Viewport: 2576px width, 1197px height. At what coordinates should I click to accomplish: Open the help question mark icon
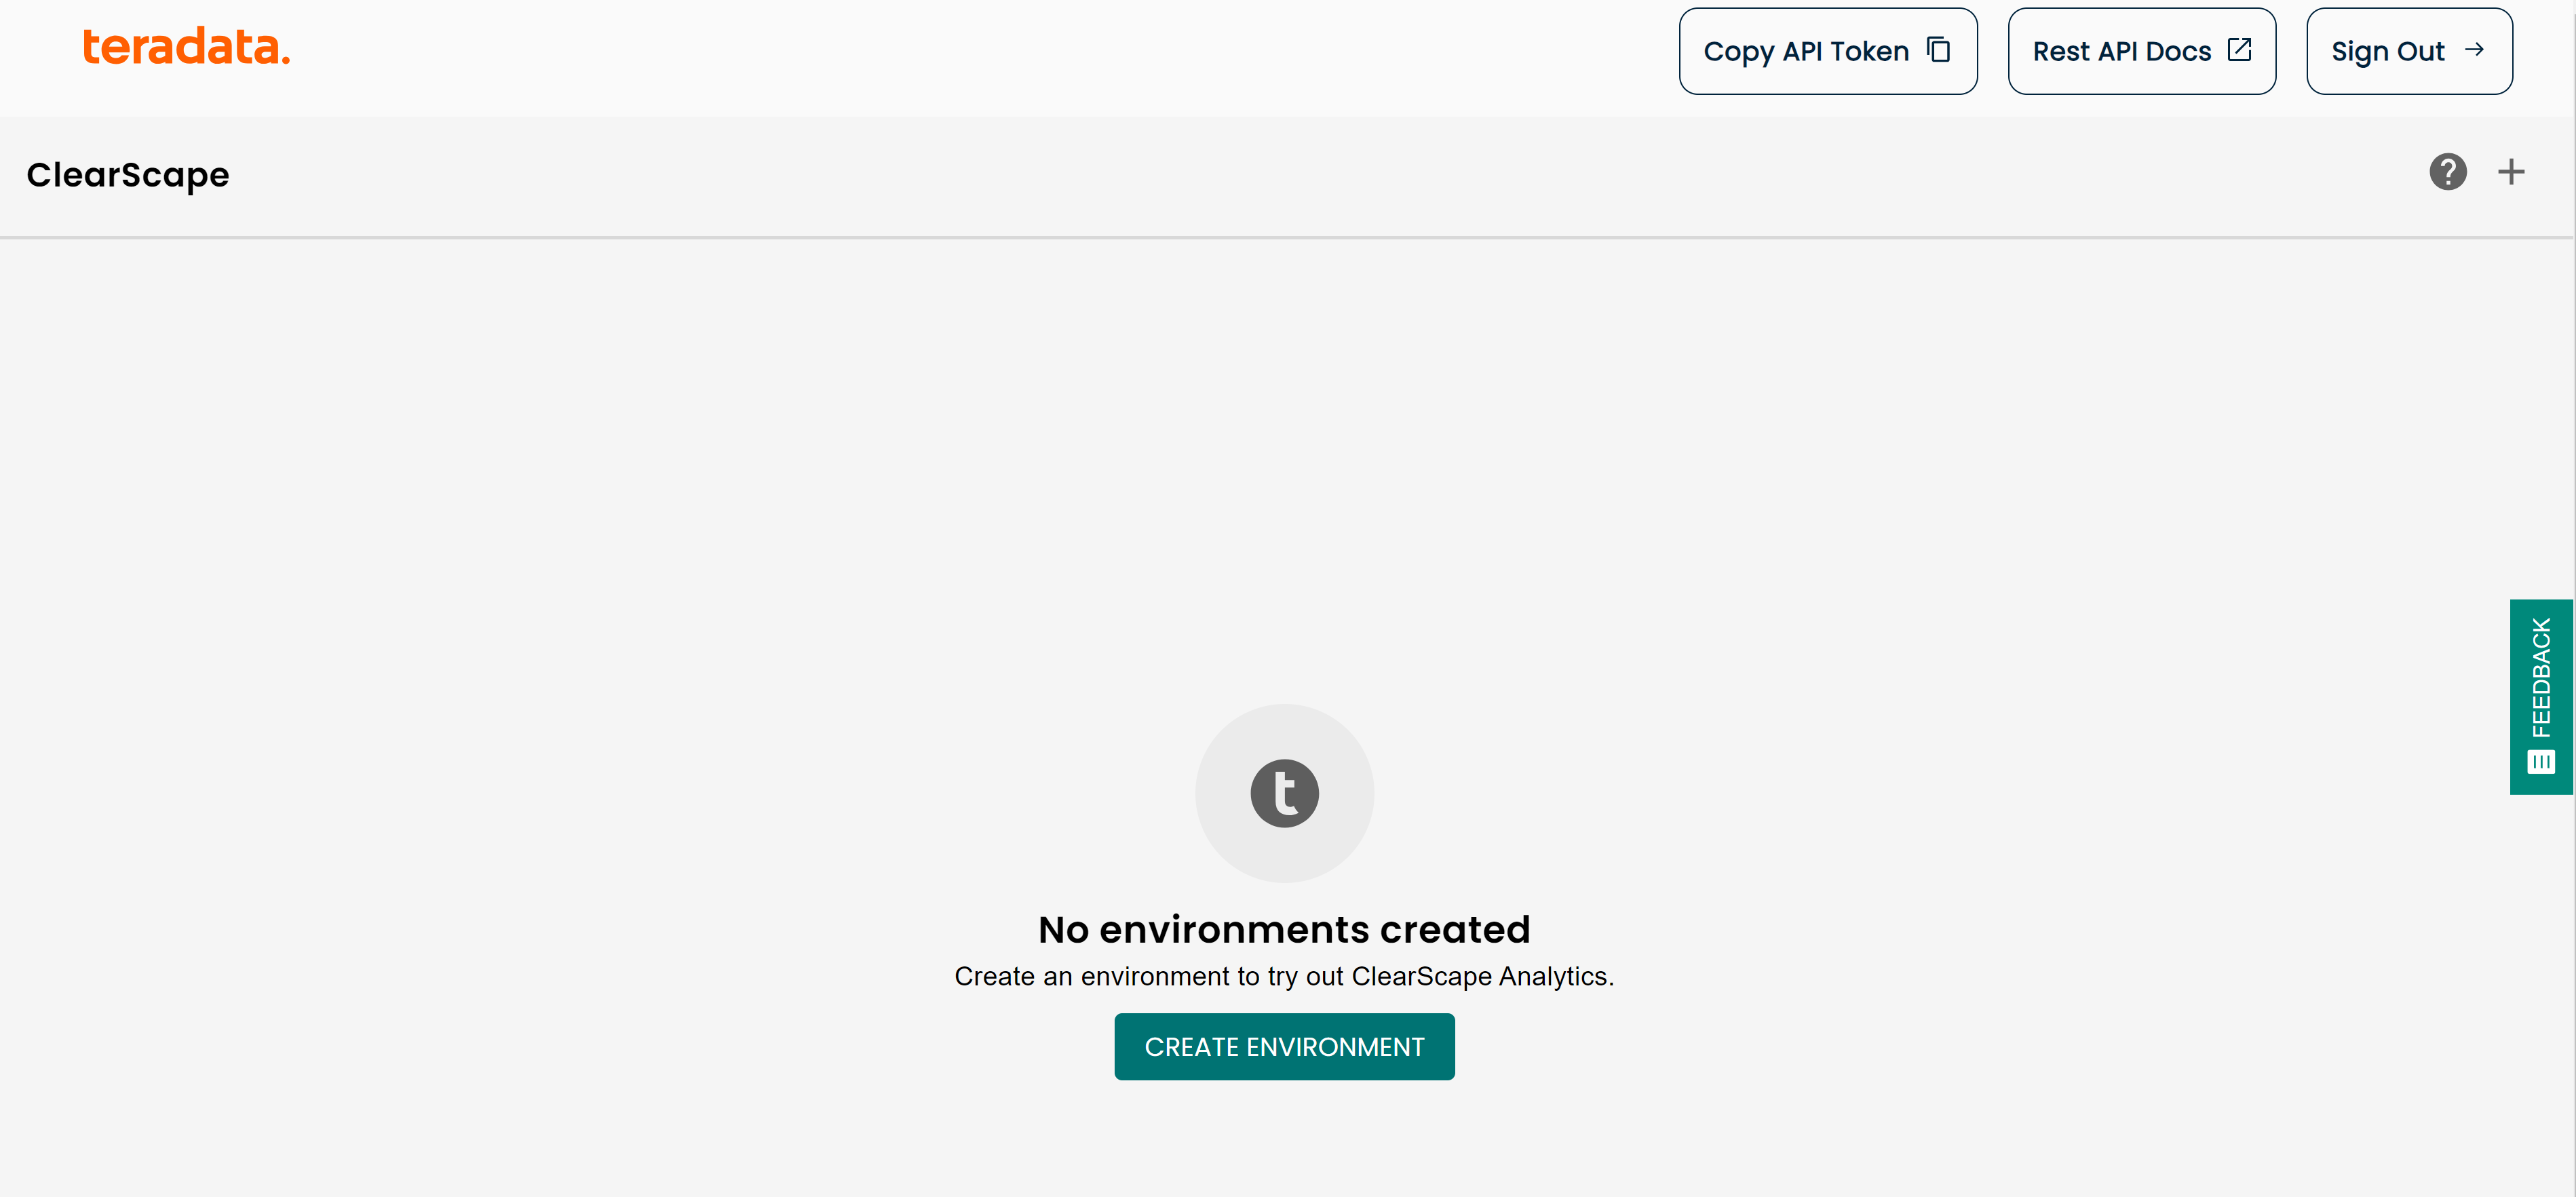point(2447,172)
